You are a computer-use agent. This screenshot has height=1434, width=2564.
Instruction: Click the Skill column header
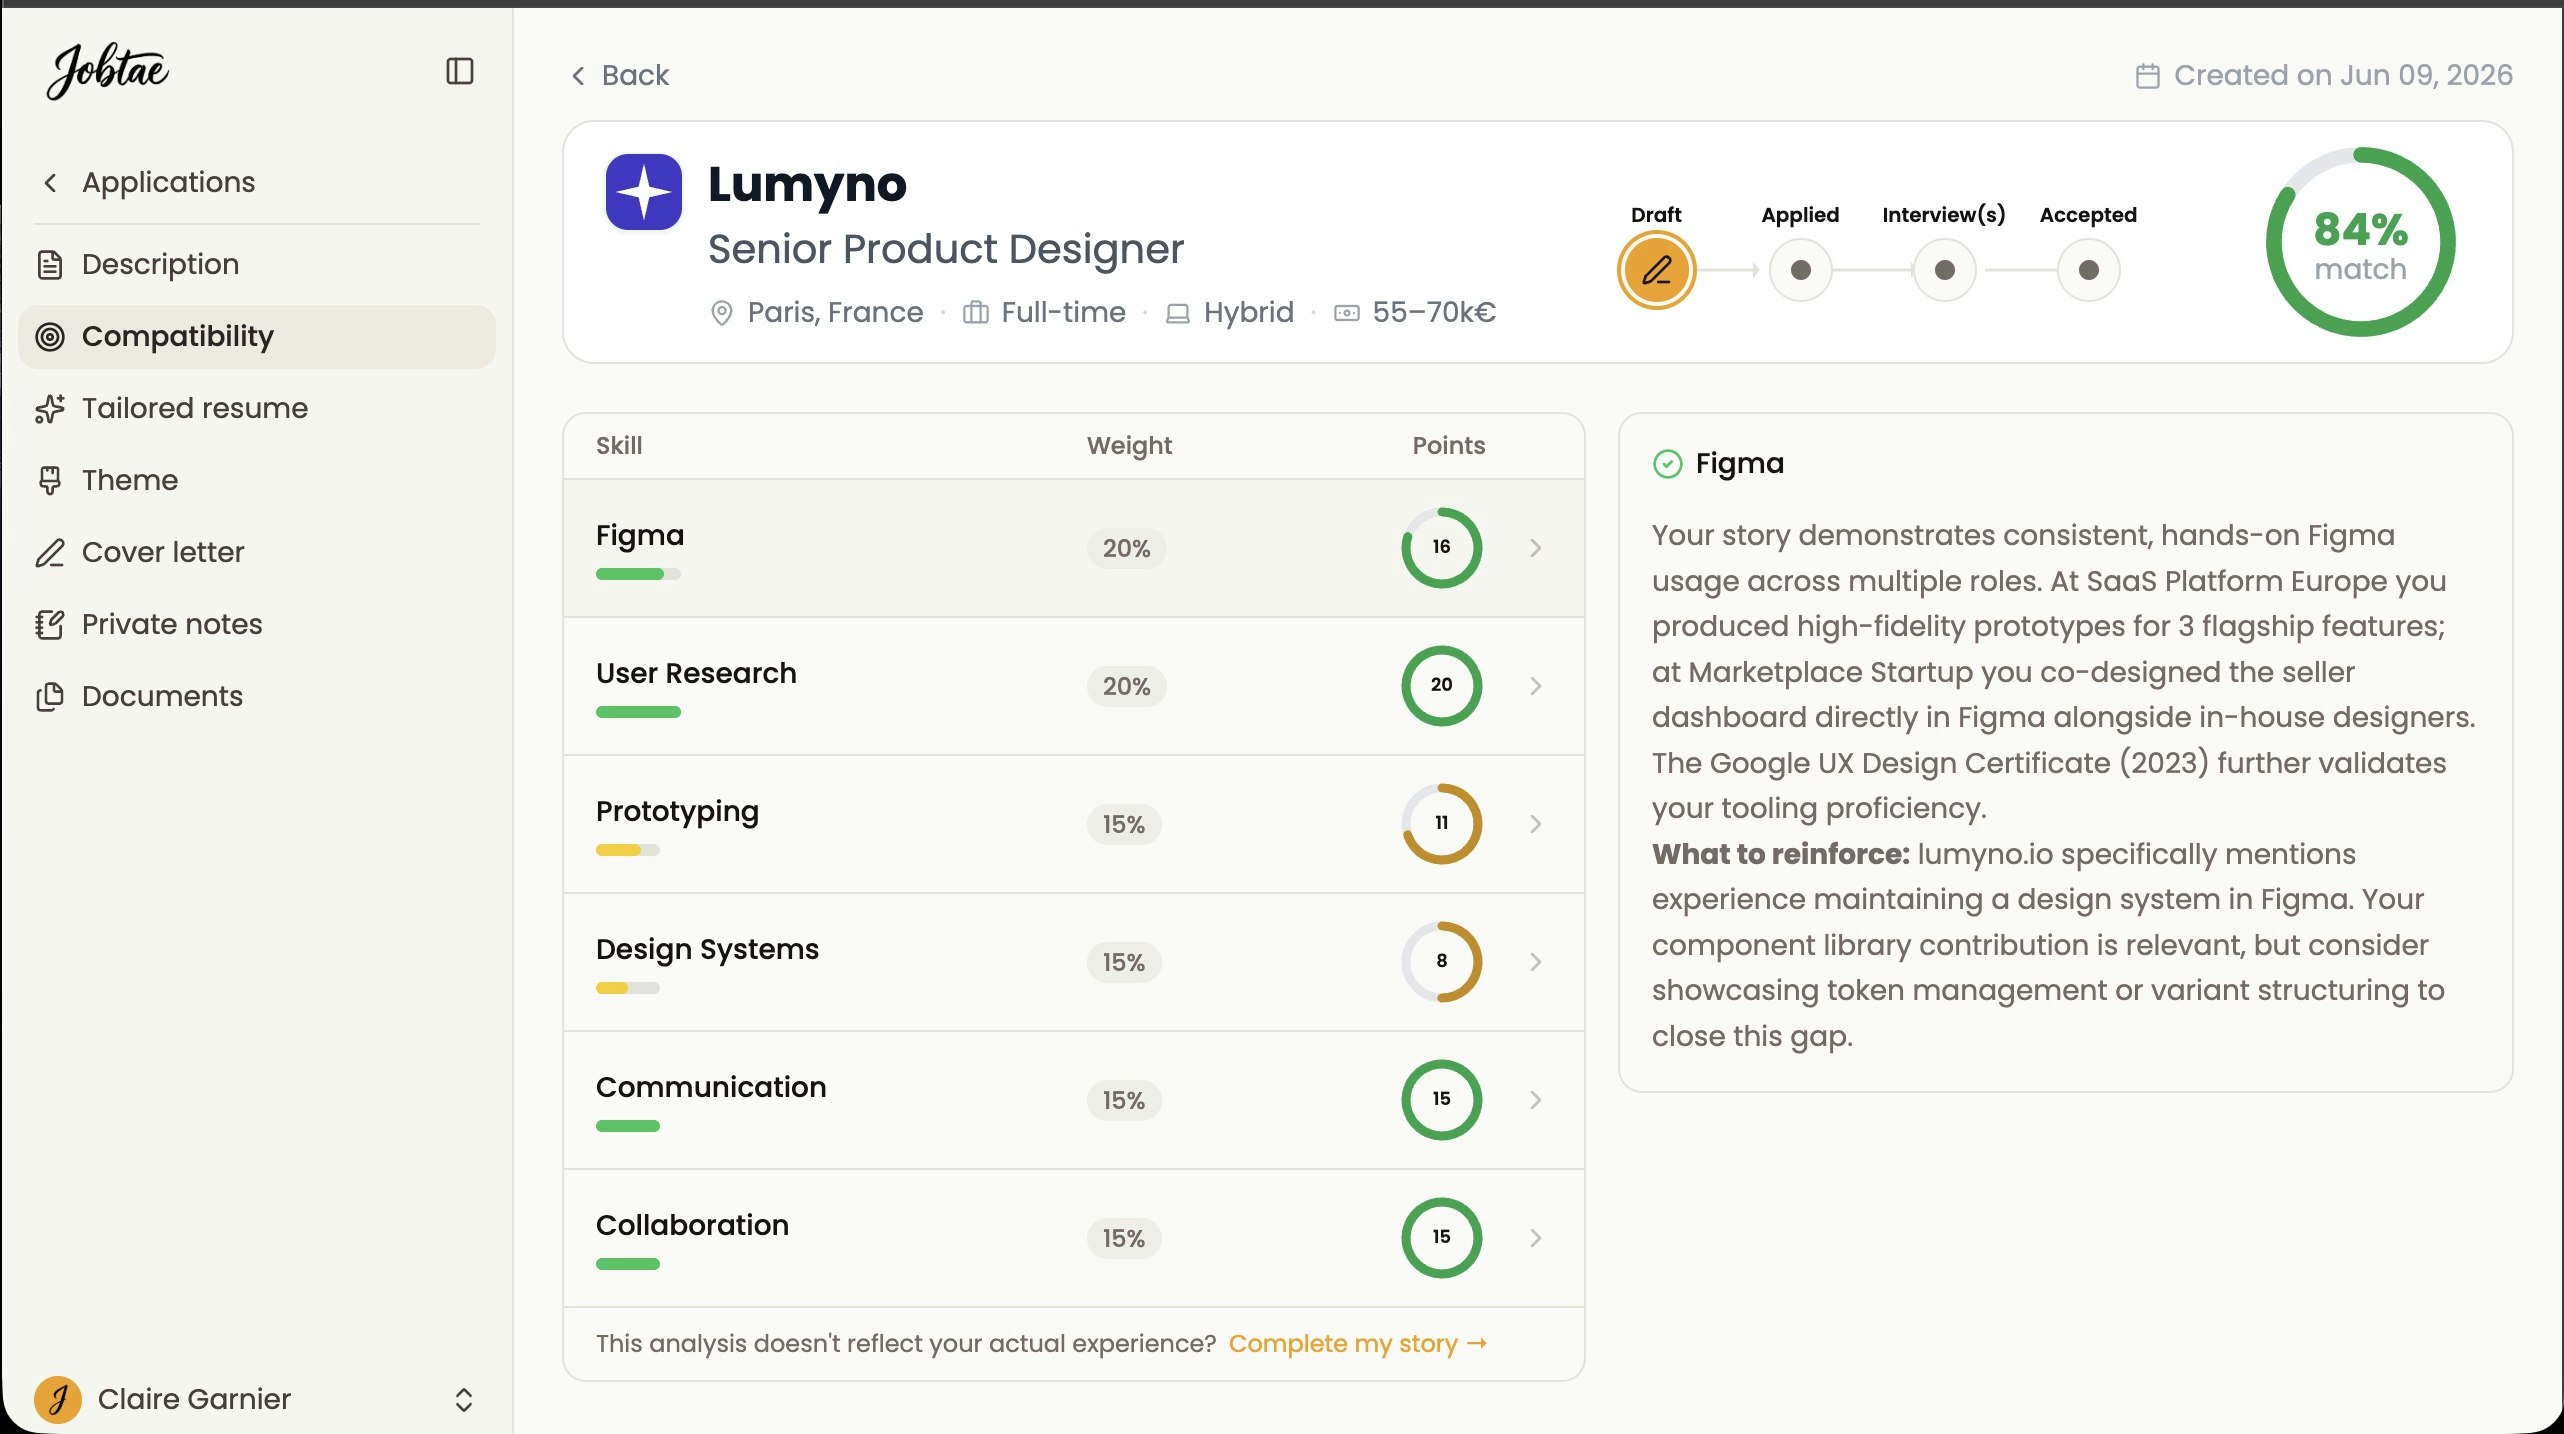click(619, 446)
